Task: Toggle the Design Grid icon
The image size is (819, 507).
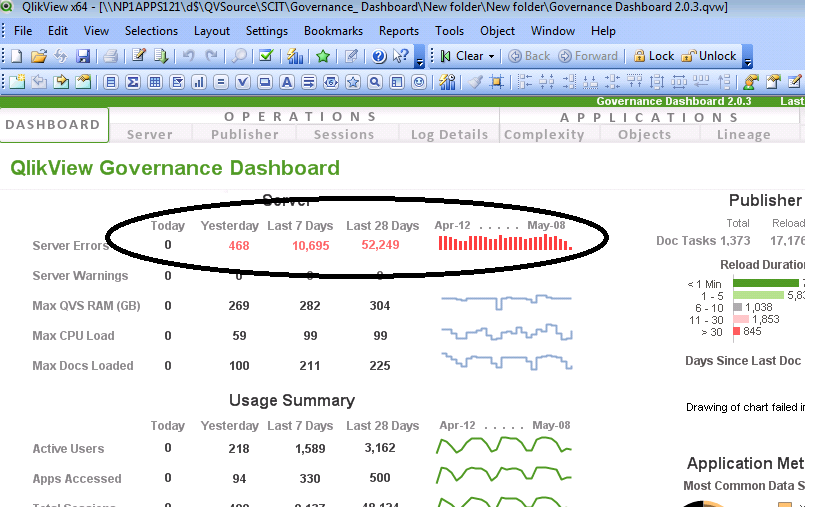Action: click(x=497, y=82)
